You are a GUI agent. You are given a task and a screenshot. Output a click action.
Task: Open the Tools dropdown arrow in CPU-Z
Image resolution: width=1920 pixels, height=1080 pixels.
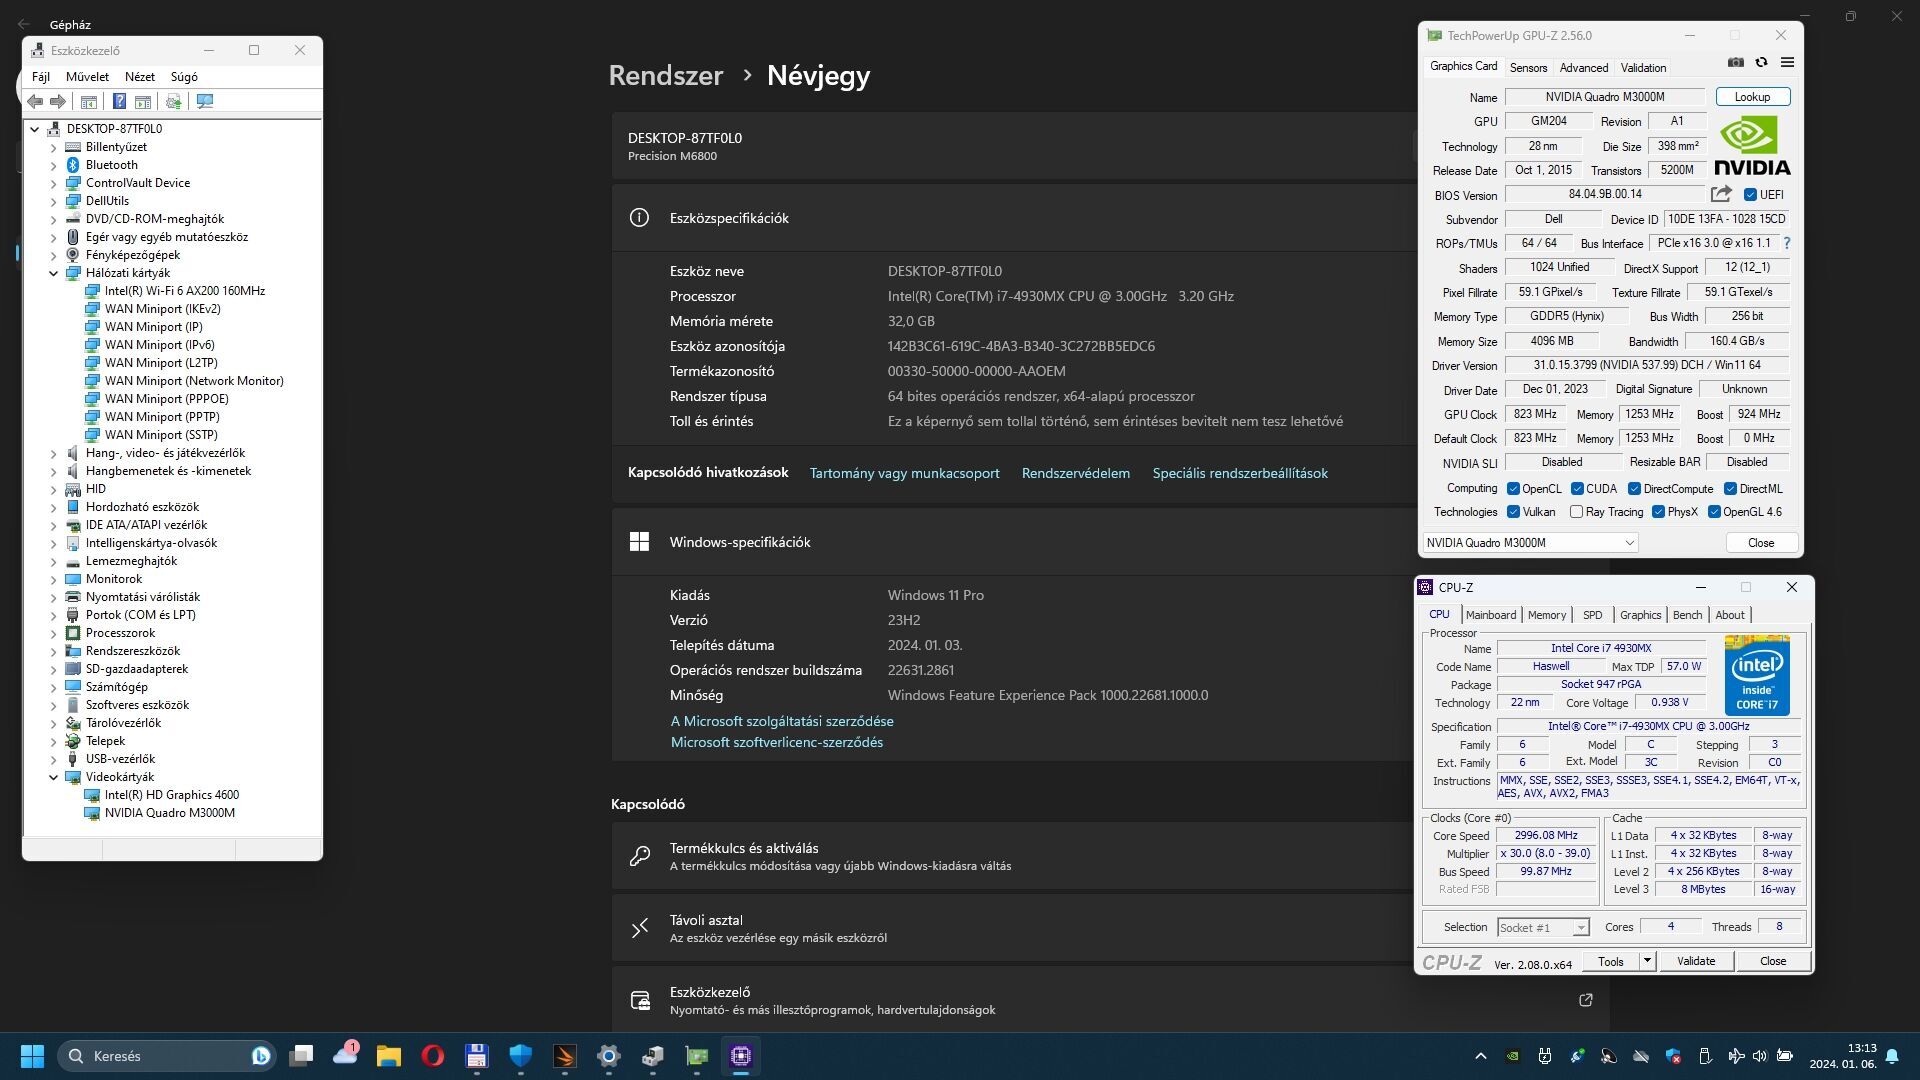pos(1647,961)
